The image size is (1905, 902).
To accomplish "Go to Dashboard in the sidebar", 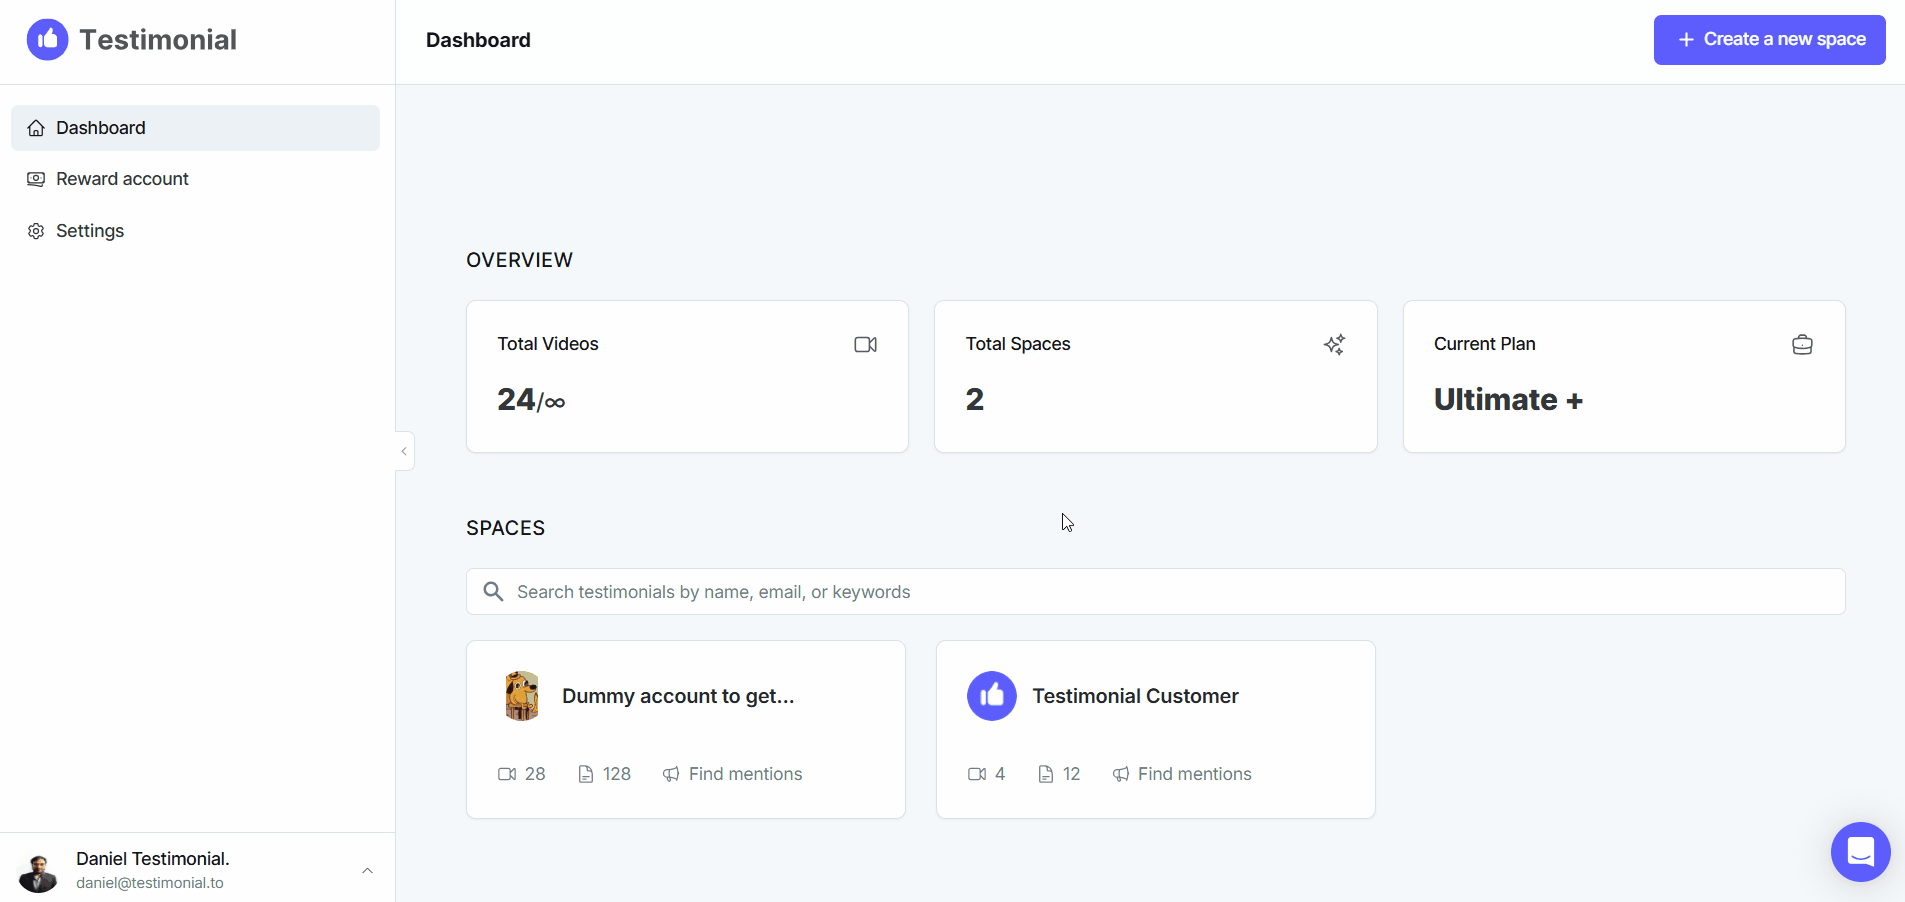I will (196, 128).
